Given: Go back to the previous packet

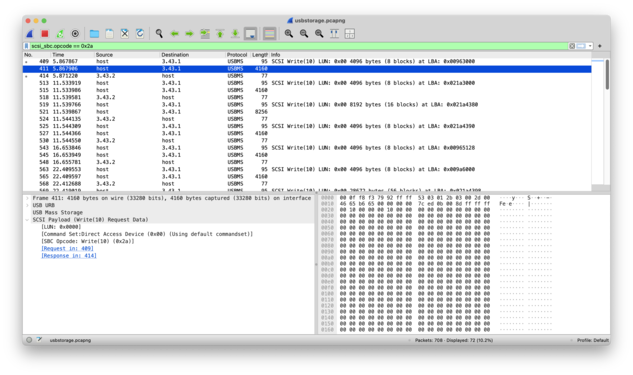Looking at the screenshot, I should click(x=174, y=34).
